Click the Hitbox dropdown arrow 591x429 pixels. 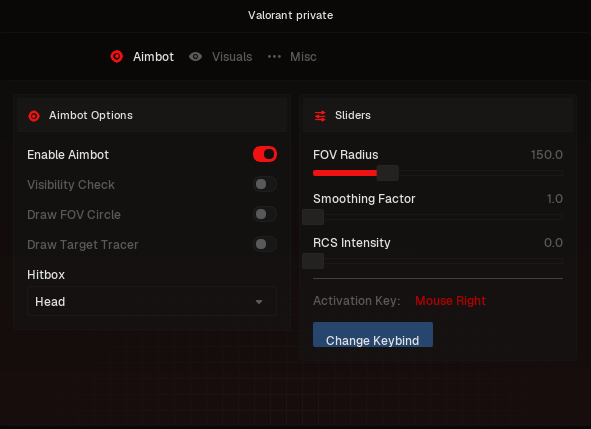[259, 302]
